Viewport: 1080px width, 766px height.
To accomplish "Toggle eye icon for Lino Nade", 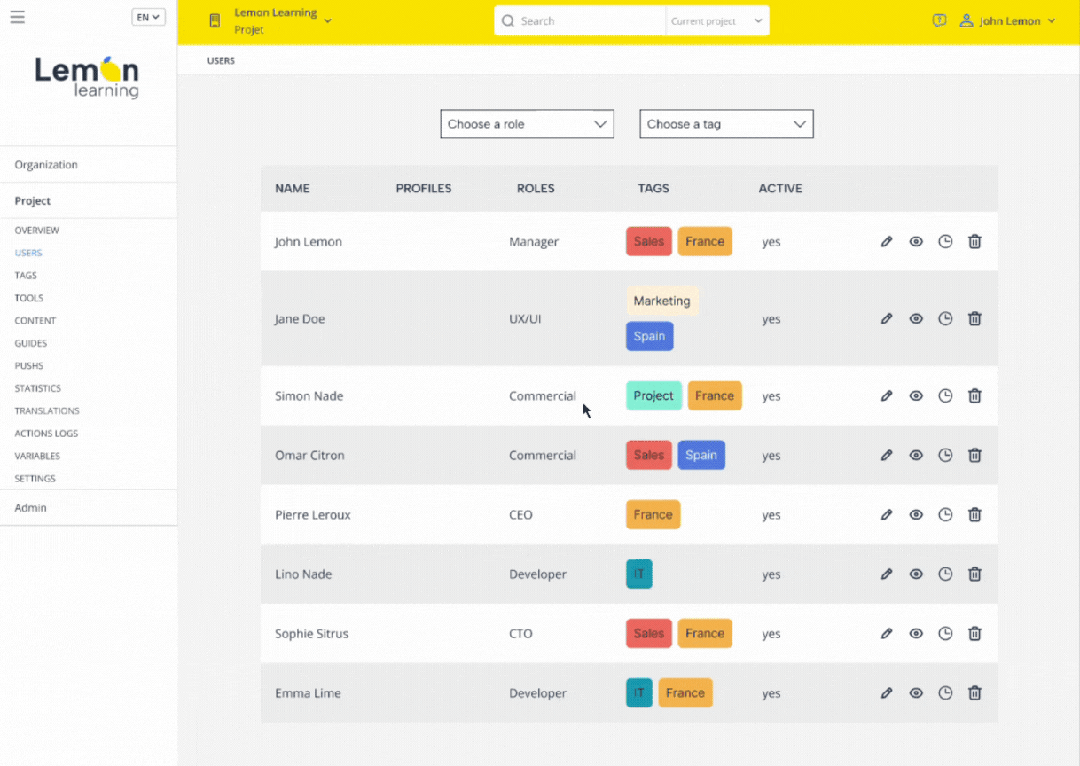I will (916, 574).
